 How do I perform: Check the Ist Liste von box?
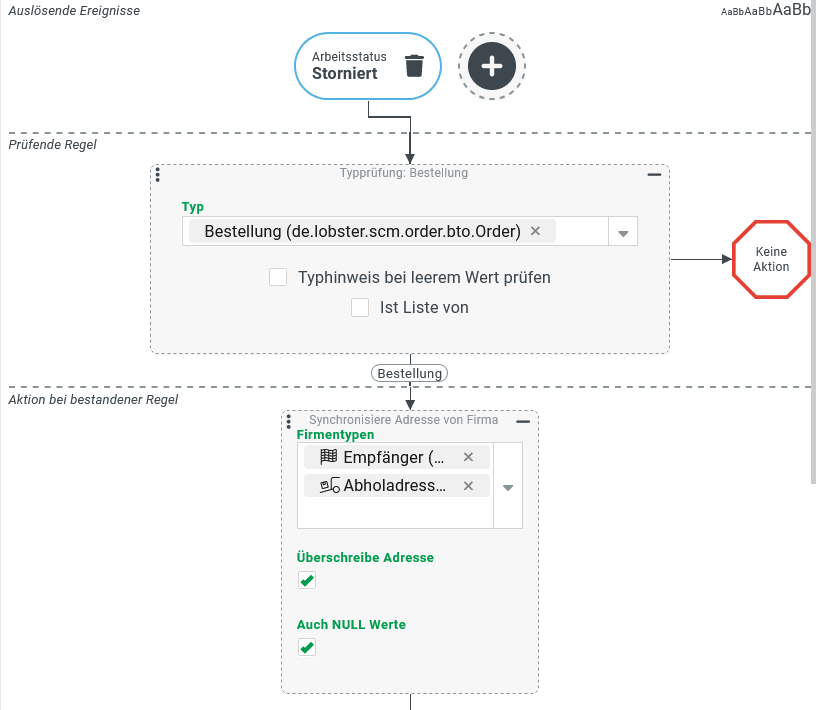pyautogui.click(x=360, y=308)
